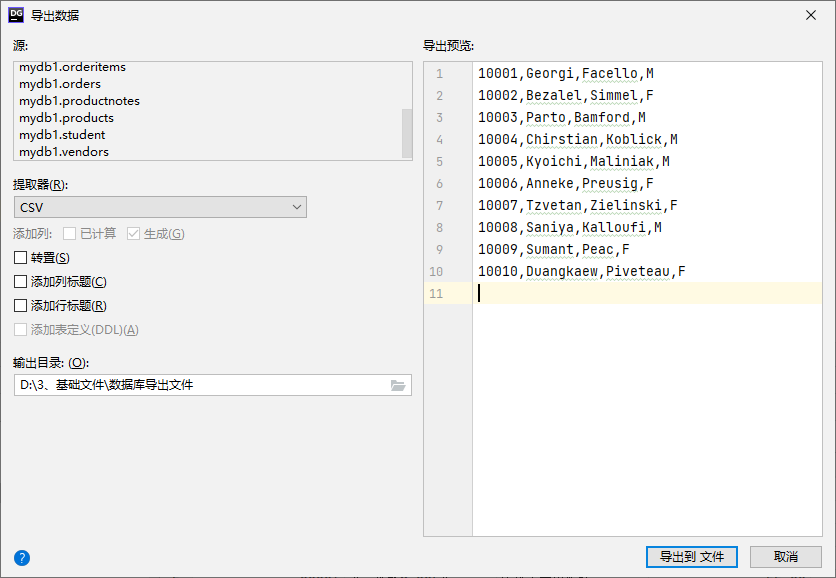
Task: Select mydb1.vendors in source list
Action: [64, 152]
